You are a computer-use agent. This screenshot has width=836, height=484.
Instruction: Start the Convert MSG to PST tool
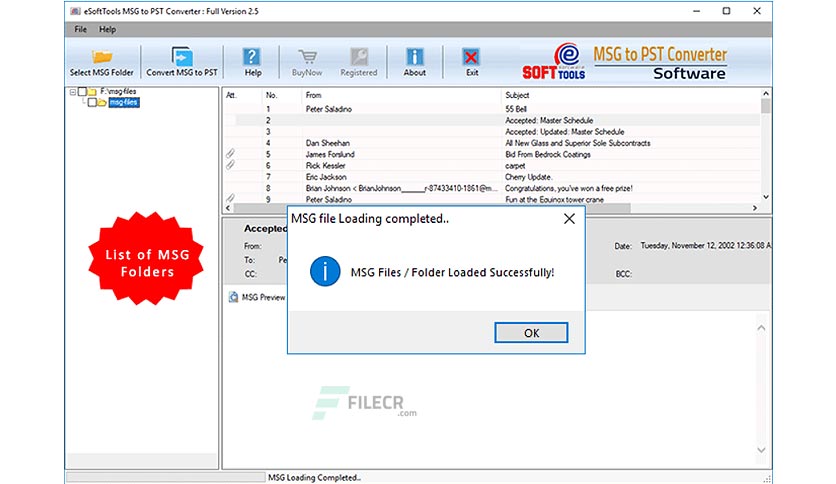[182, 62]
